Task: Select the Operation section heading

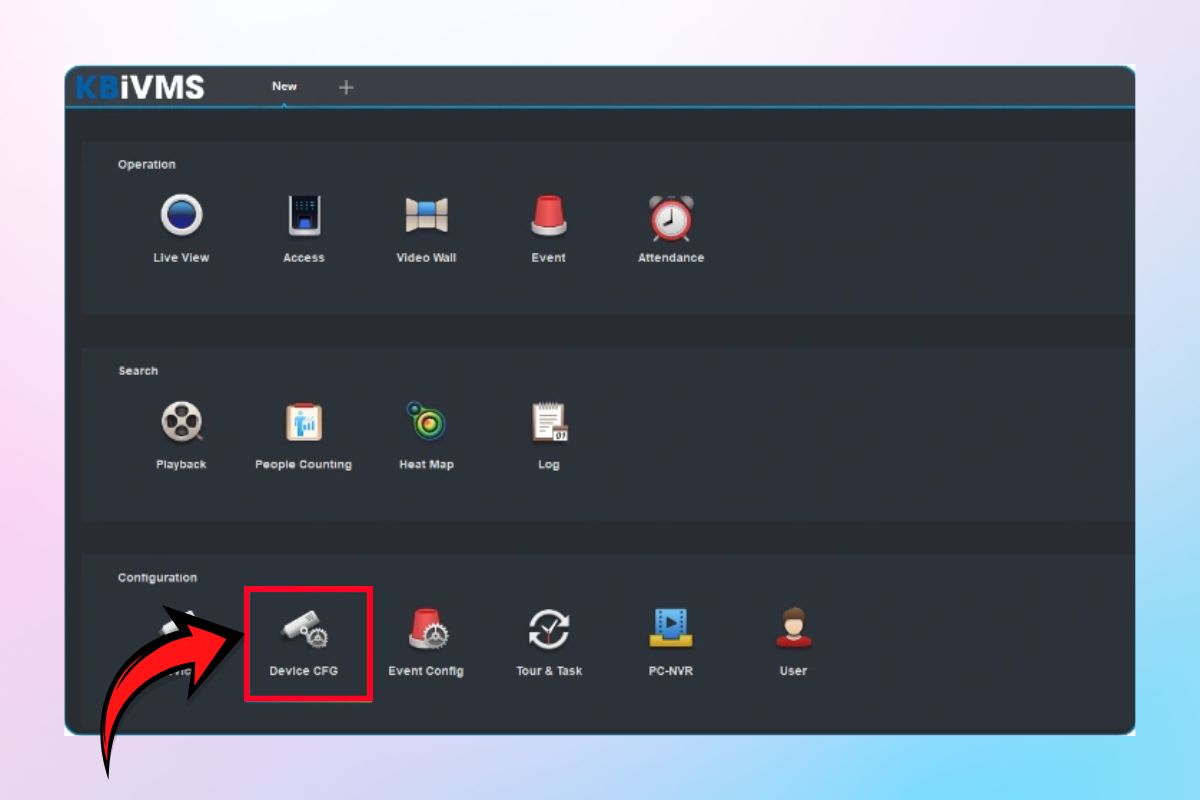Action: tap(146, 165)
